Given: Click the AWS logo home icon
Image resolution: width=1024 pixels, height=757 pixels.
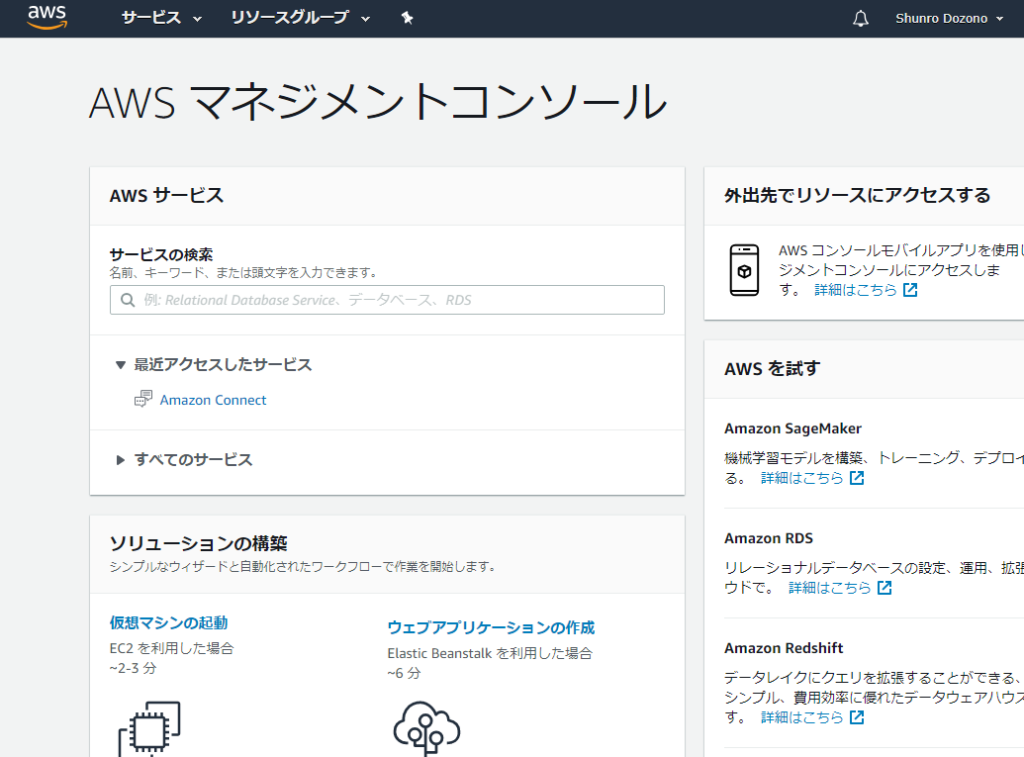Looking at the screenshot, I should tap(47, 18).
